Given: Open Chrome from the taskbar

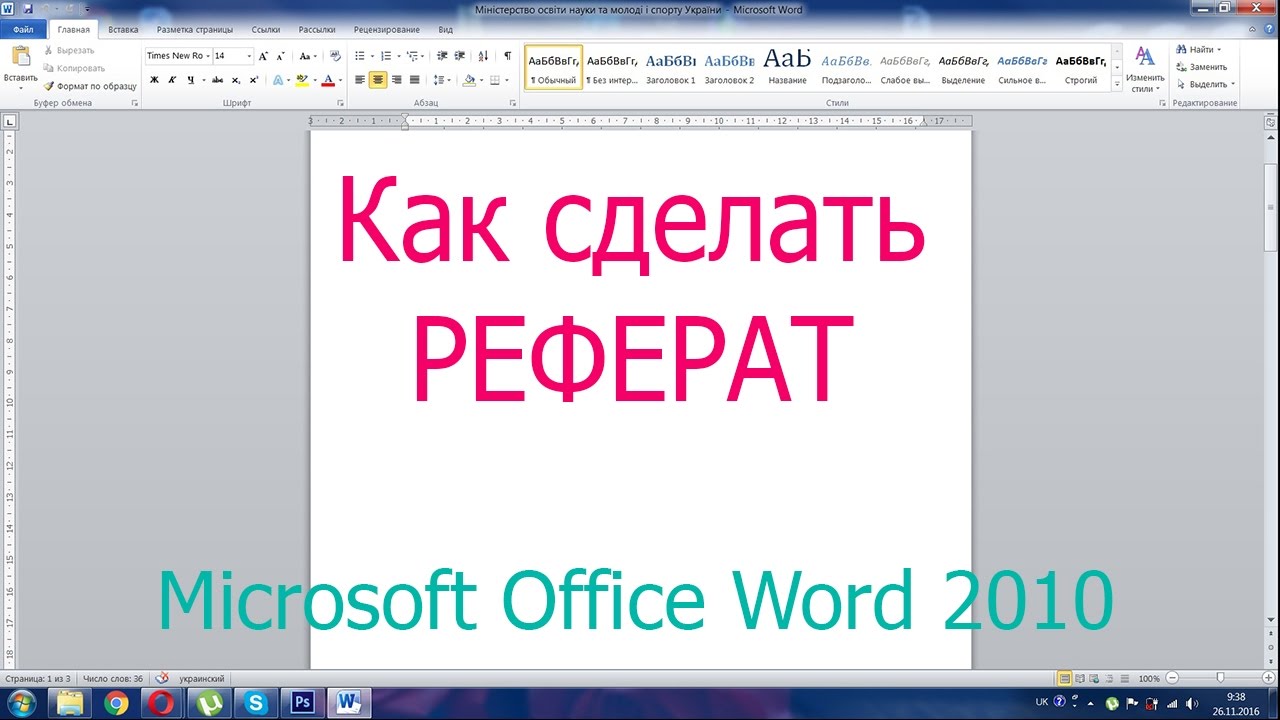Looking at the screenshot, I should [116, 703].
